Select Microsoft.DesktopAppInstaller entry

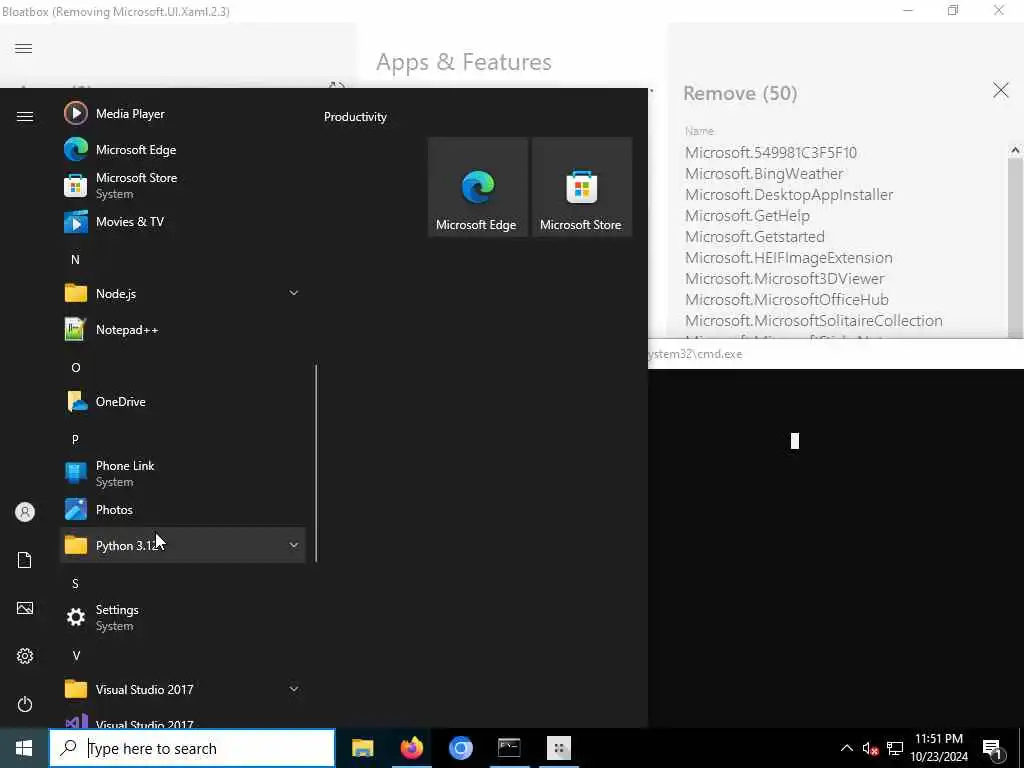[789, 195]
